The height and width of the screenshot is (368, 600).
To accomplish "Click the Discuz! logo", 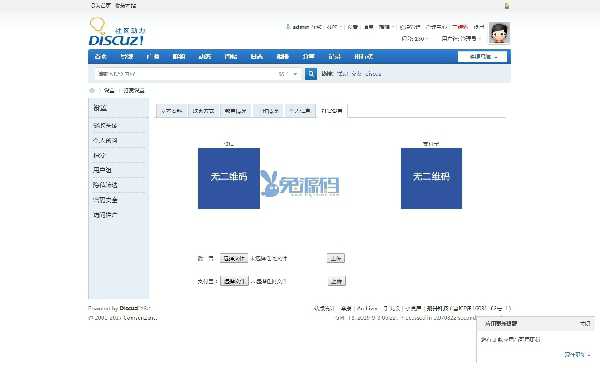I will click(x=117, y=32).
